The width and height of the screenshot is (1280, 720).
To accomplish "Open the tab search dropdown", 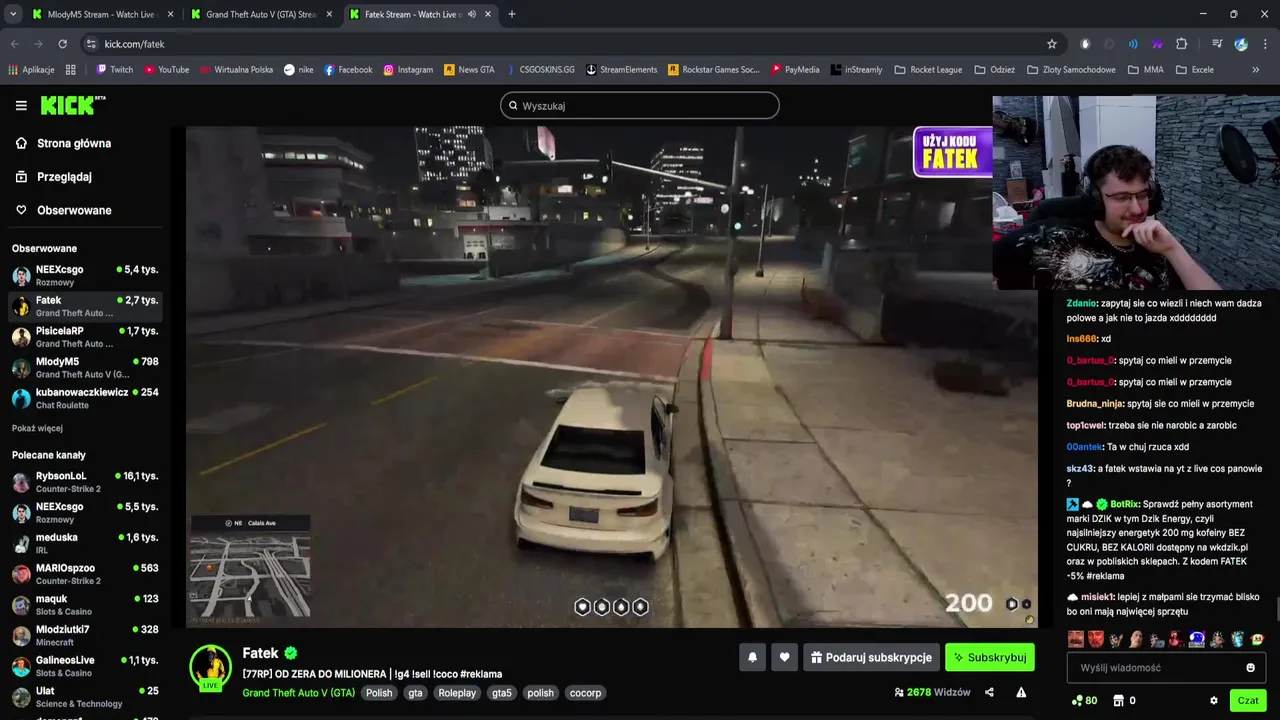I will [13, 14].
